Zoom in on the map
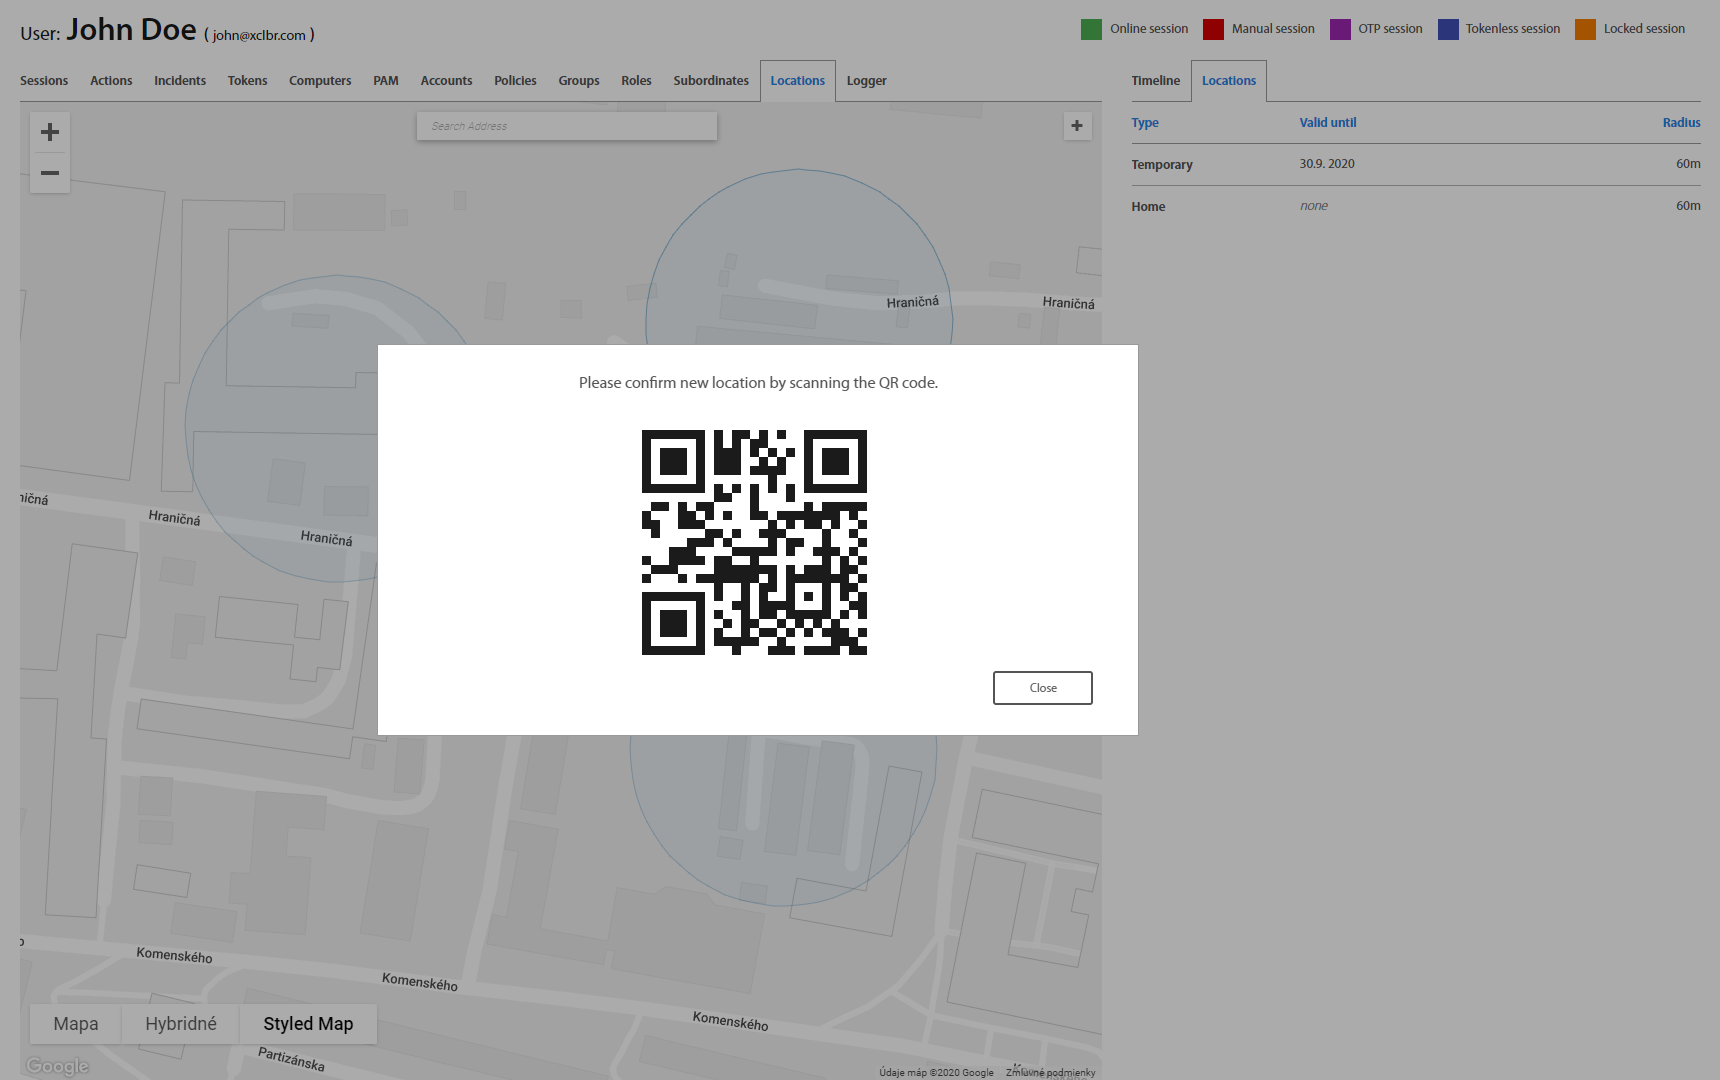1720x1080 pixels. (x=50, y=132)
